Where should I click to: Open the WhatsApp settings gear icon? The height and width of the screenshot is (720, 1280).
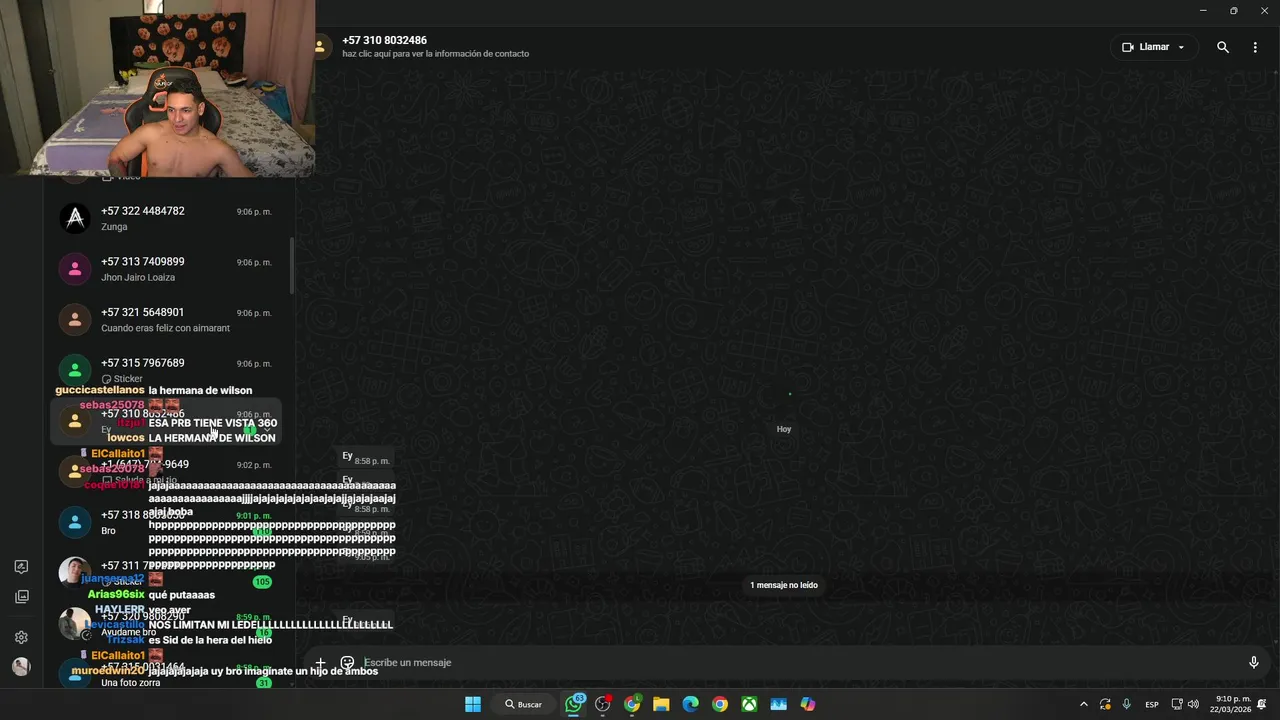coord(21,637)
